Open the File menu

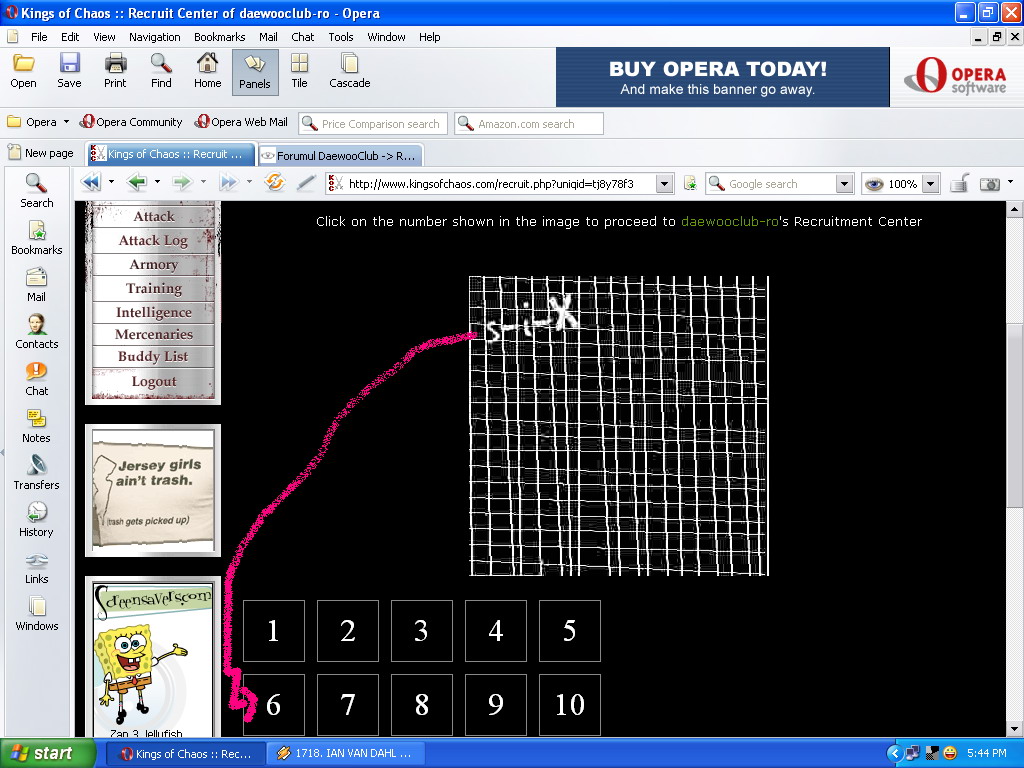point(39,37)
